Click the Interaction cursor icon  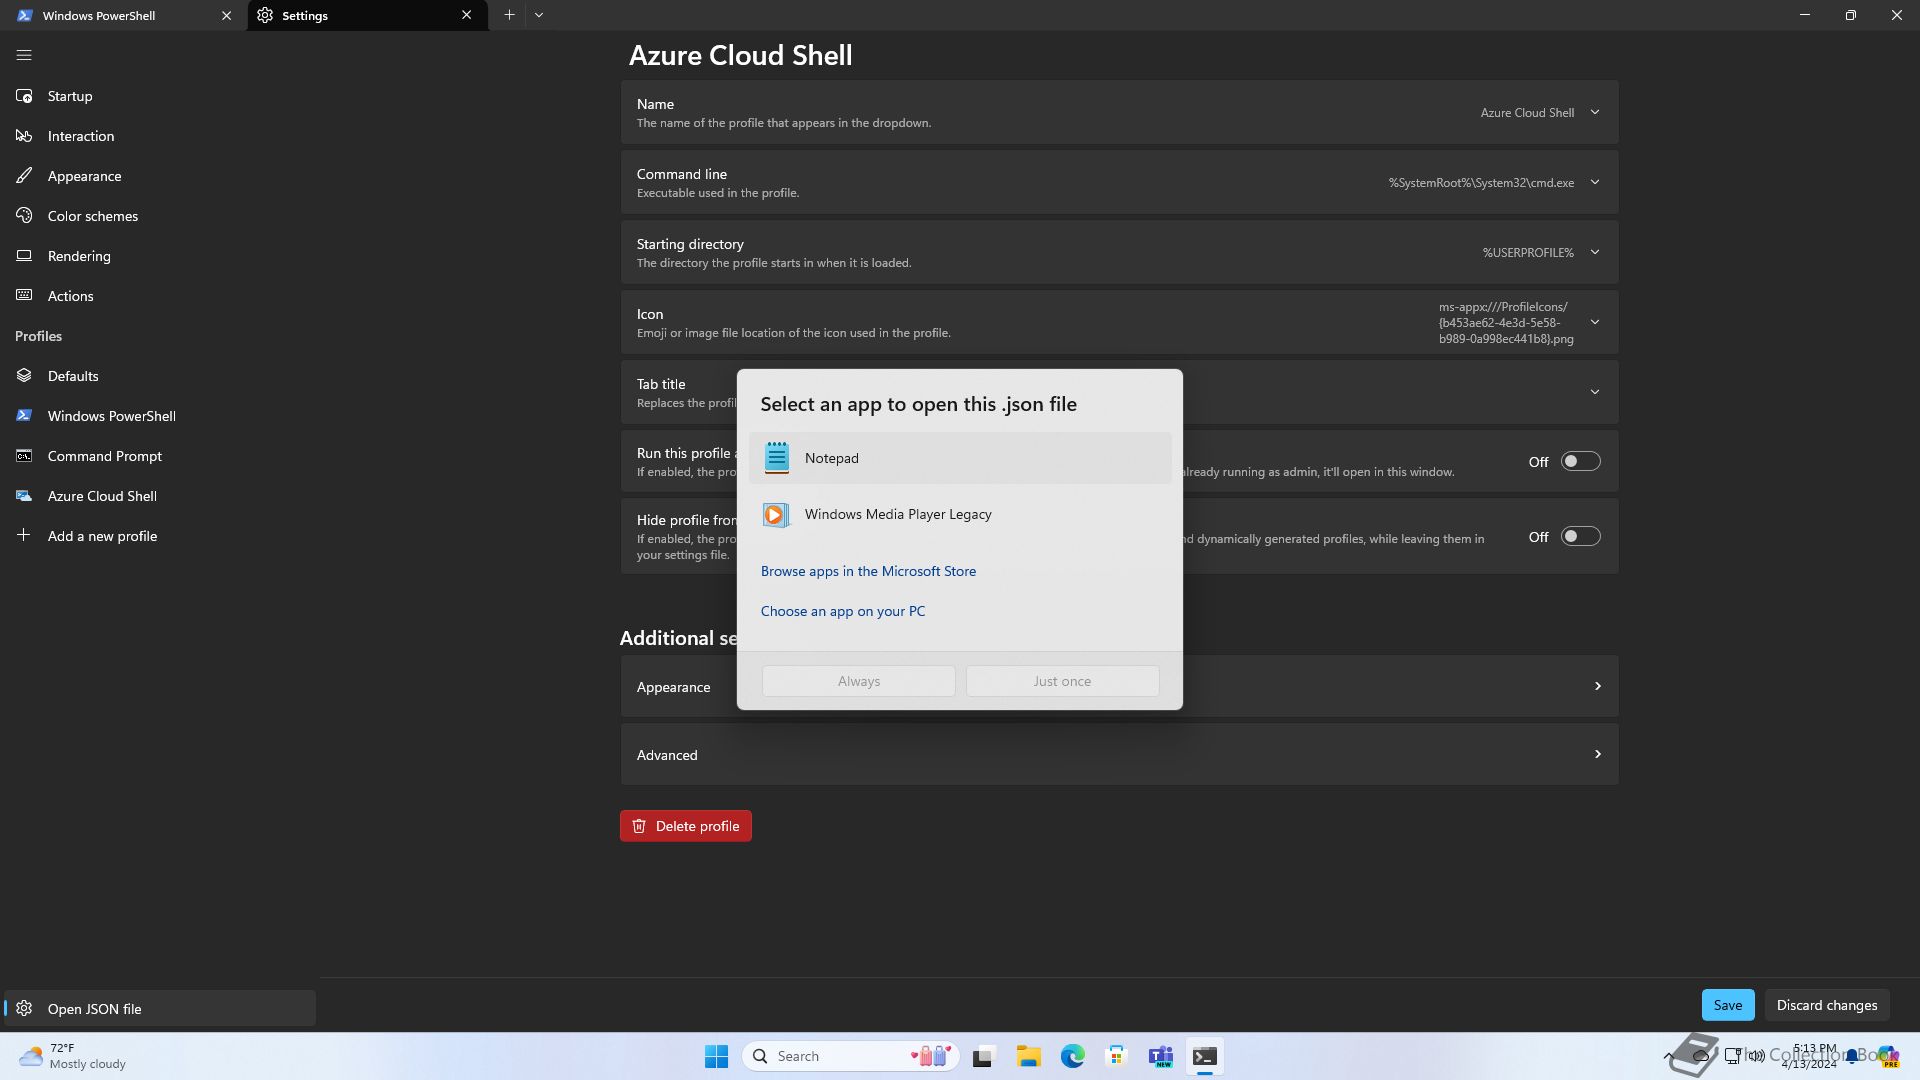tap(24, 136)
